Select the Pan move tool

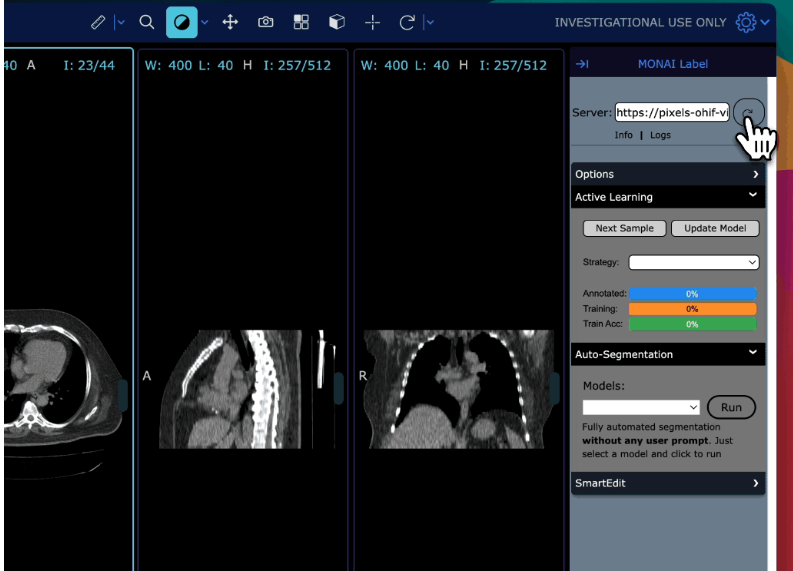(230, 22)
